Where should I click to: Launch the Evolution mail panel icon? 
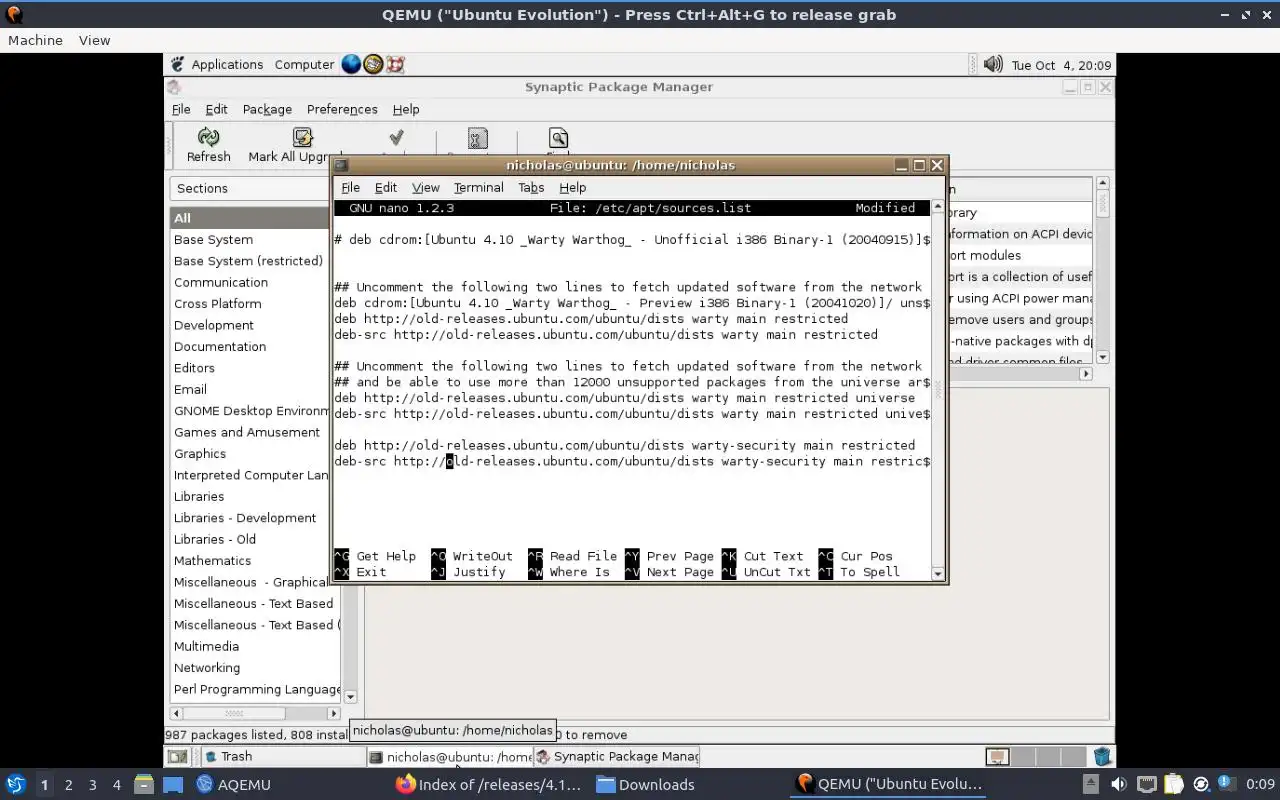click(x=373, y=64)
